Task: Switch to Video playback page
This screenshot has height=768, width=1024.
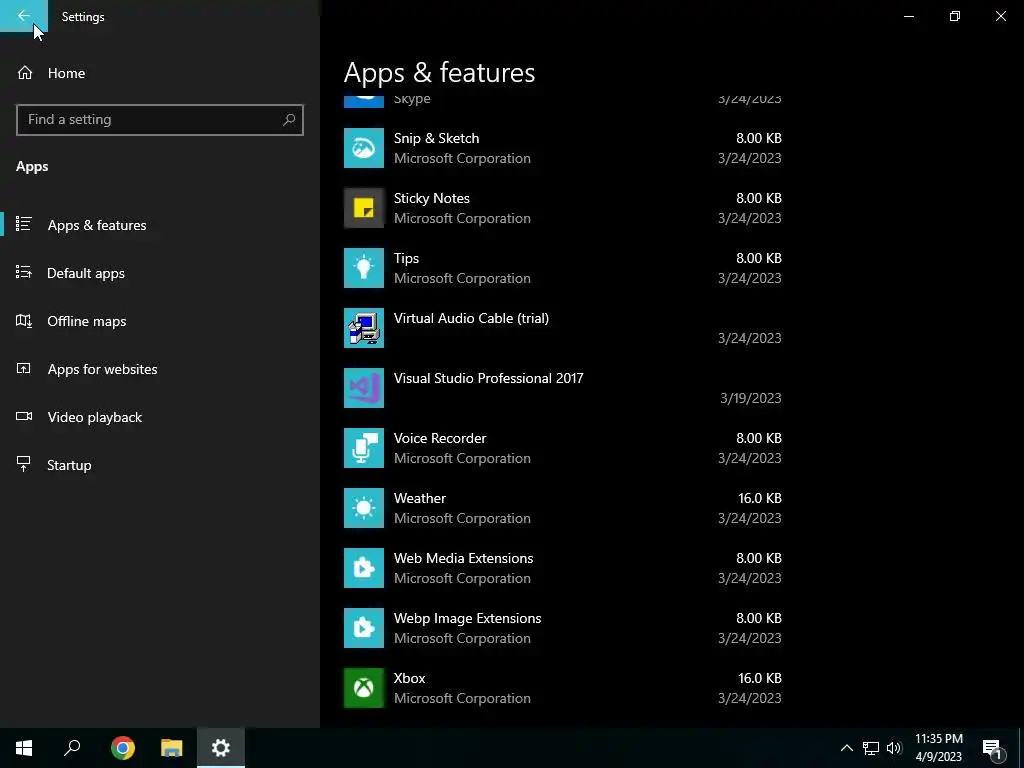Action: [94, 417]
